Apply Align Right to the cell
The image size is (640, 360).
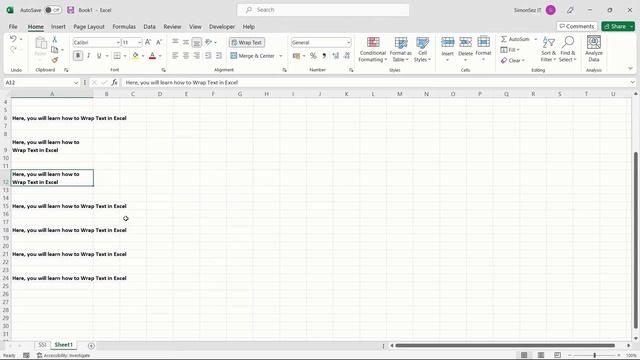click(197, 56)
